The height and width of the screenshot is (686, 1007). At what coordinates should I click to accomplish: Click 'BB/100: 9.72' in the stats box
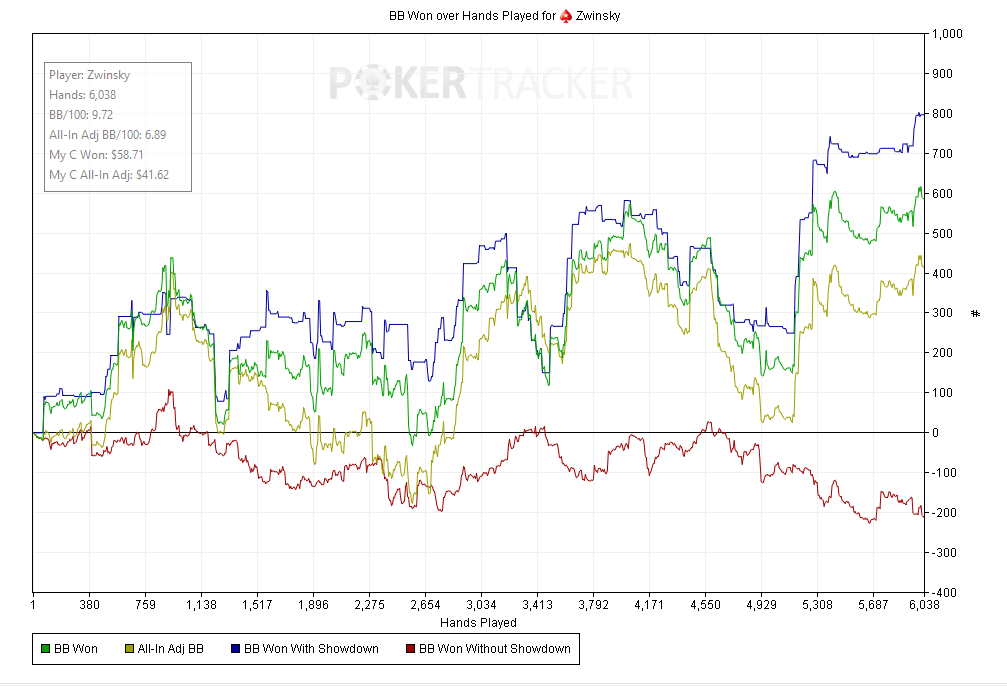point(81,114)
